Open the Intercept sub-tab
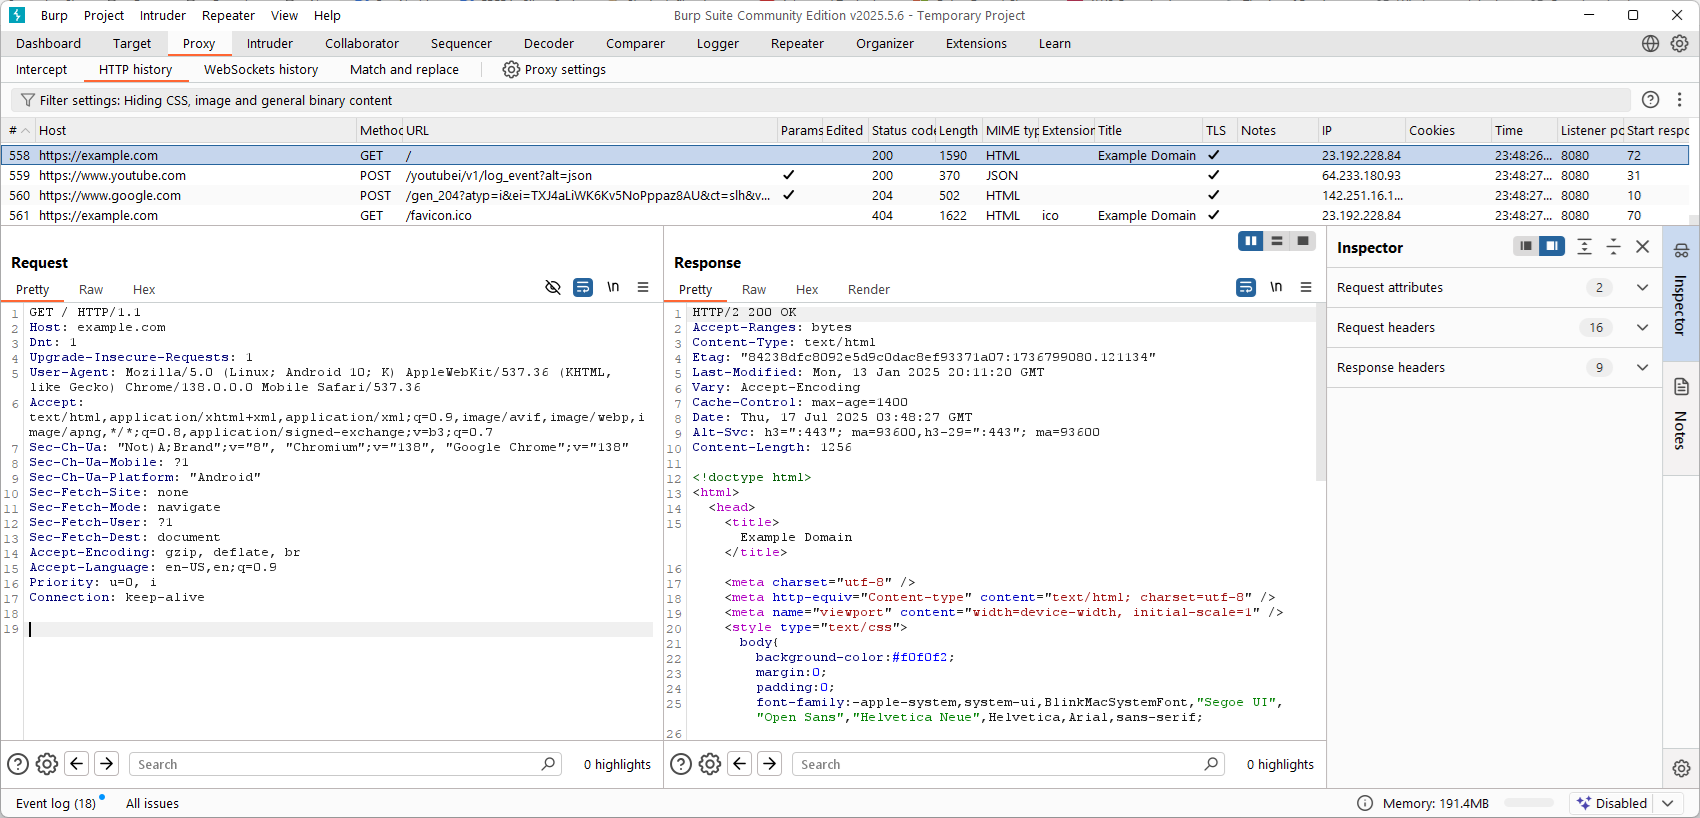 click(41, 69)
